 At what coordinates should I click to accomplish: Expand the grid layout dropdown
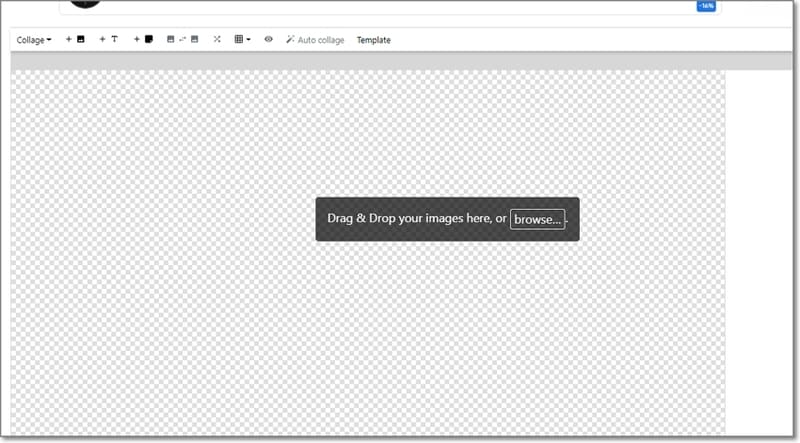click(x=242, y=39)
